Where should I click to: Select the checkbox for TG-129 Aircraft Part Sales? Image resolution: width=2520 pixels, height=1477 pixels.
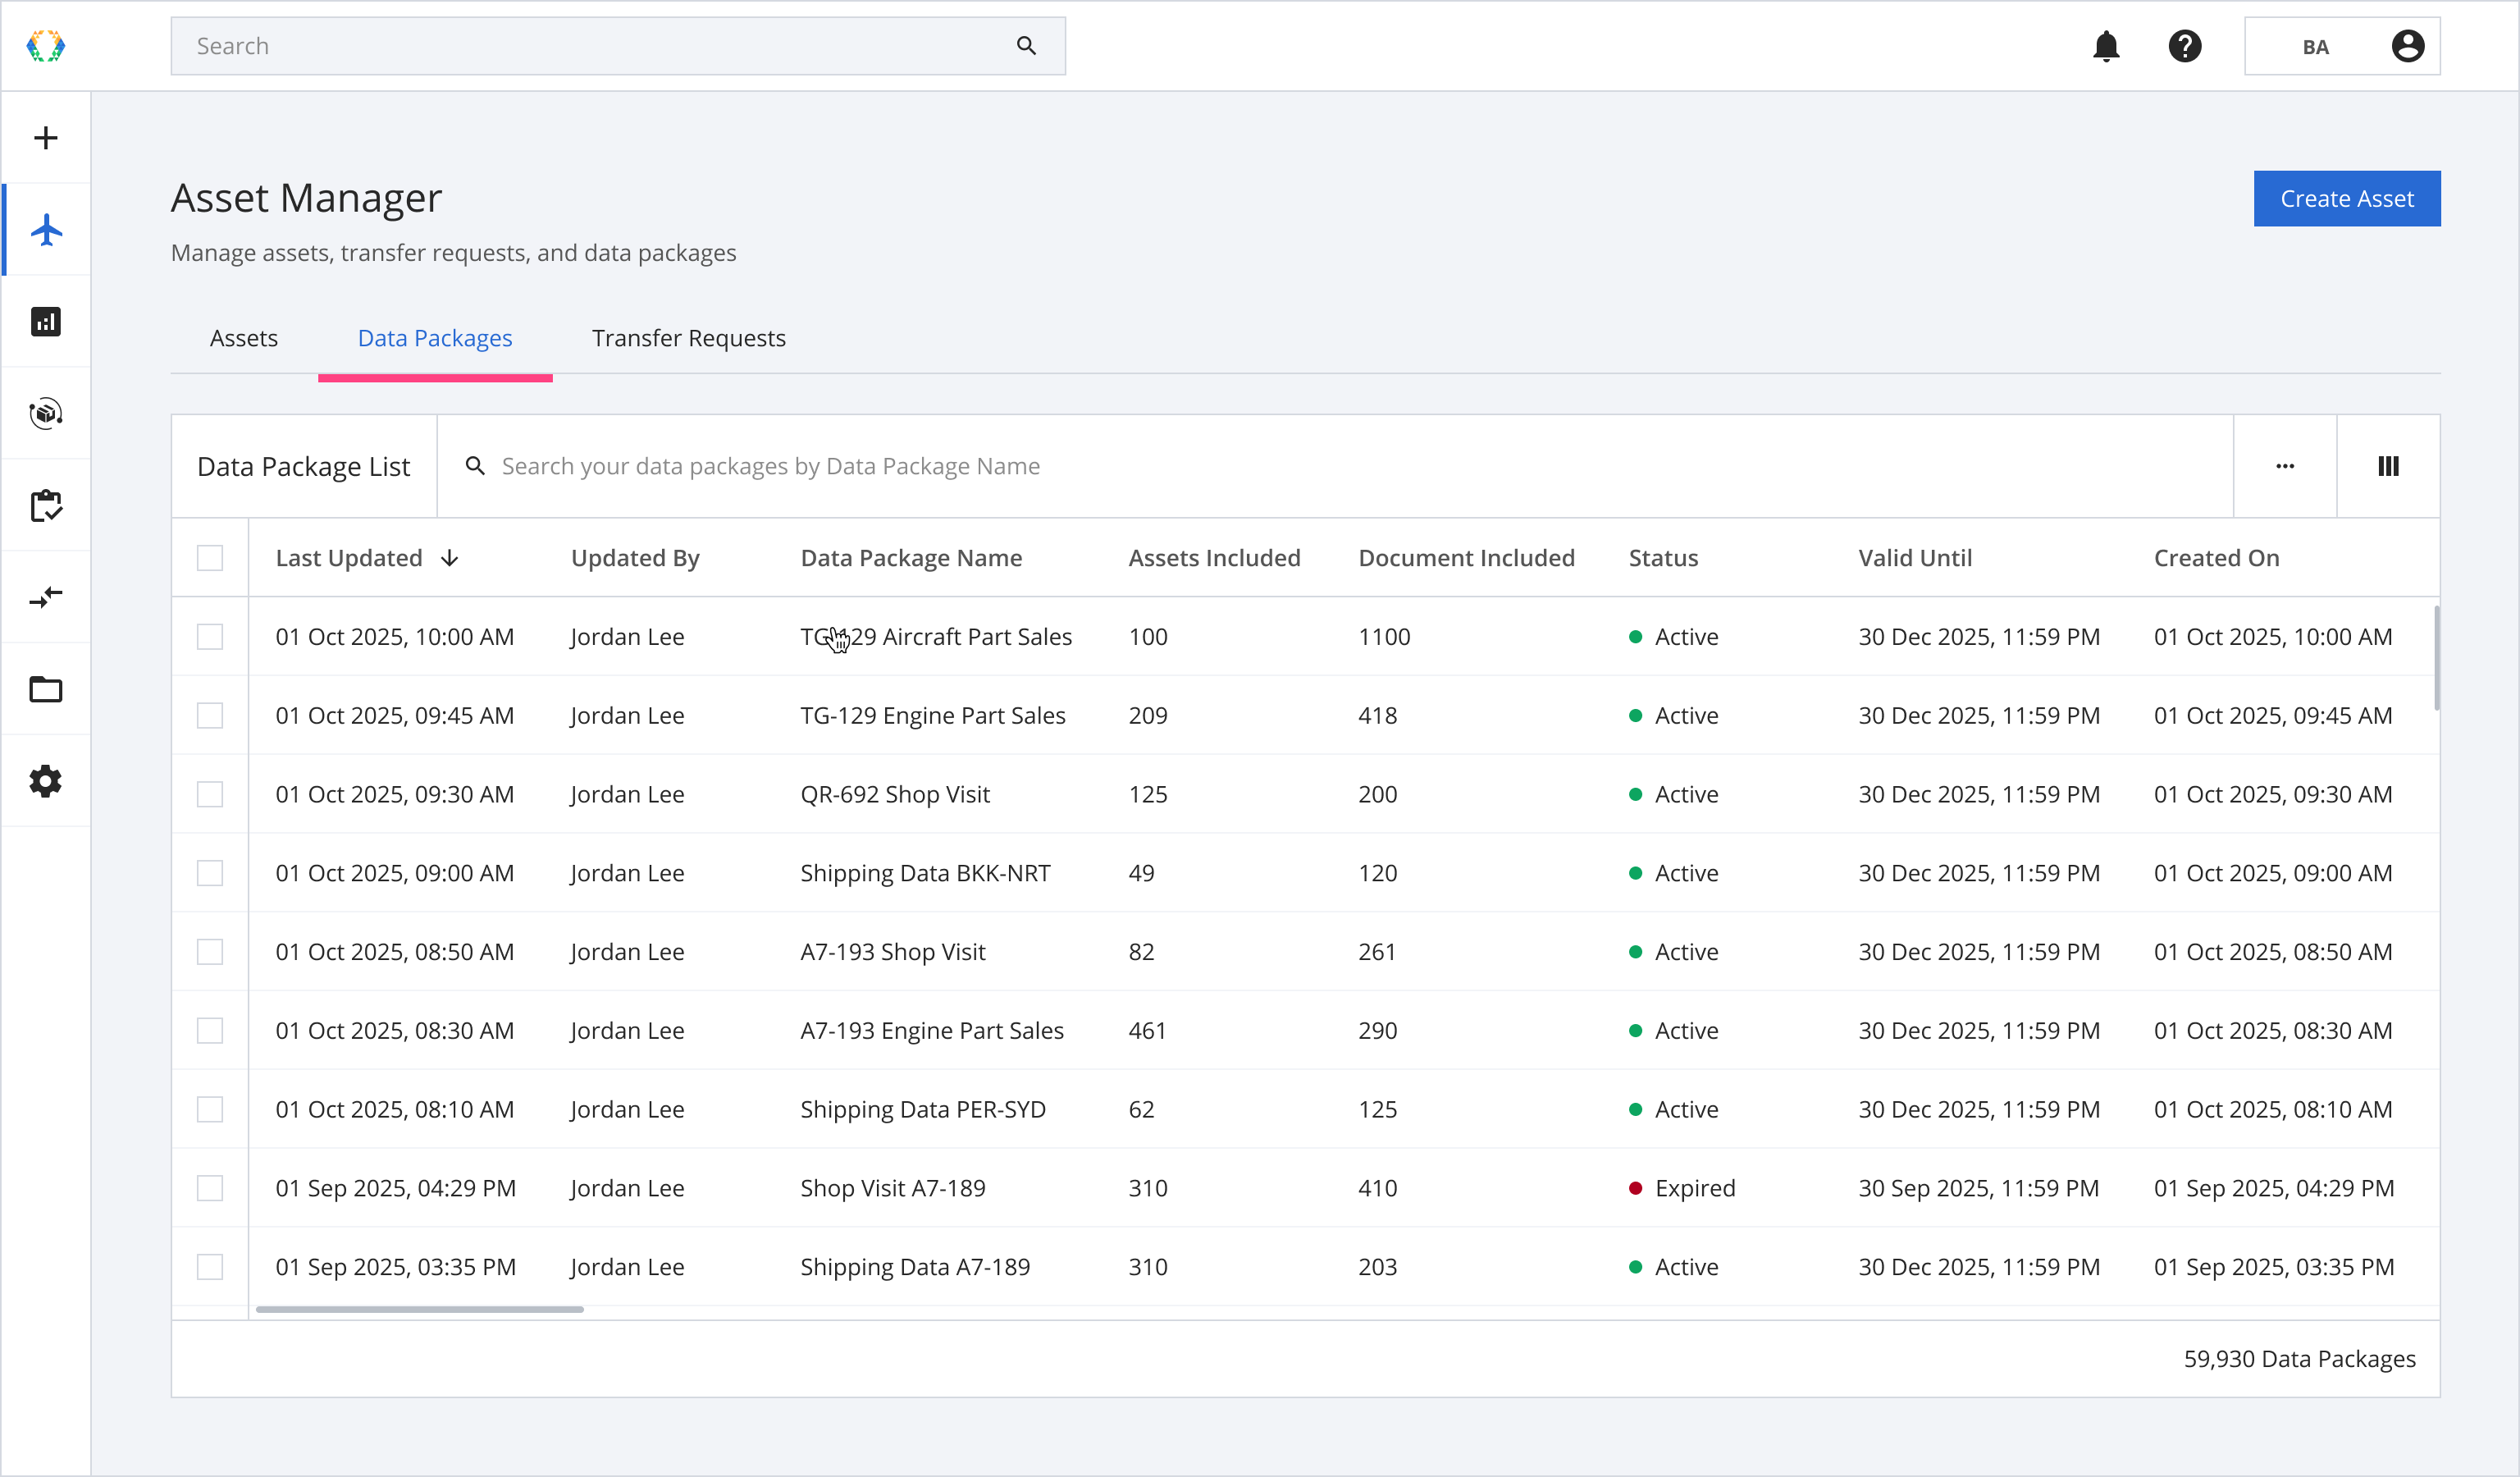(210, 637)
